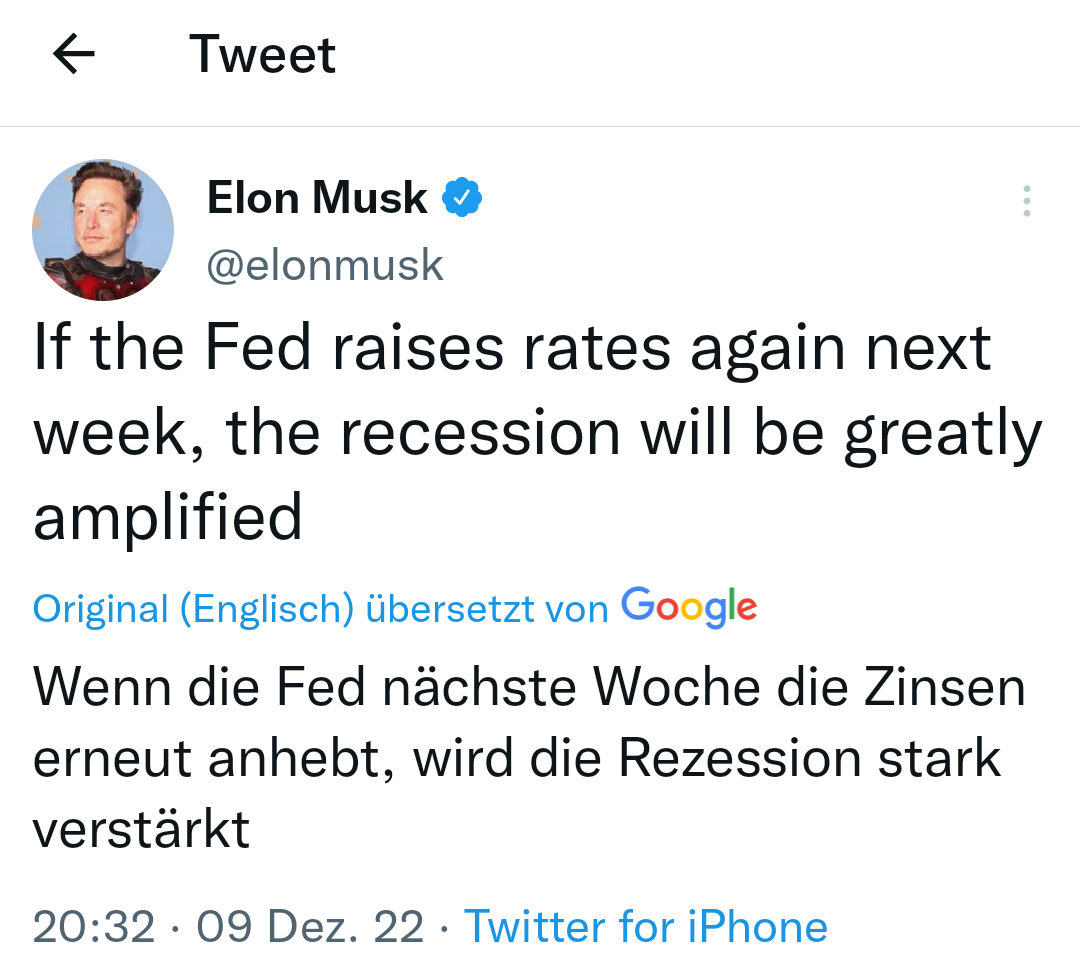
Task: Click the 20:32 timestamp
Action: point(94,926)
